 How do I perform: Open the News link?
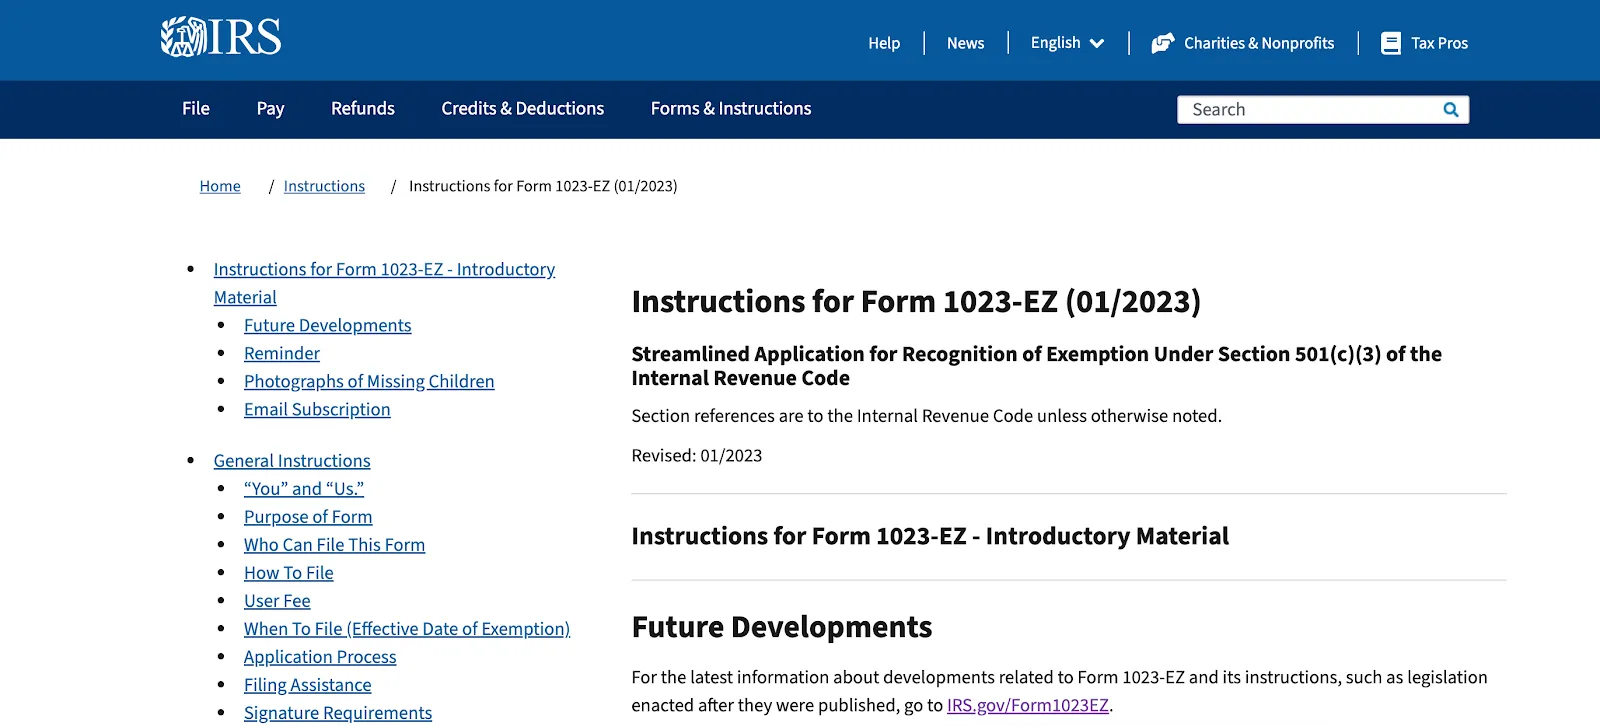point(965,43)
